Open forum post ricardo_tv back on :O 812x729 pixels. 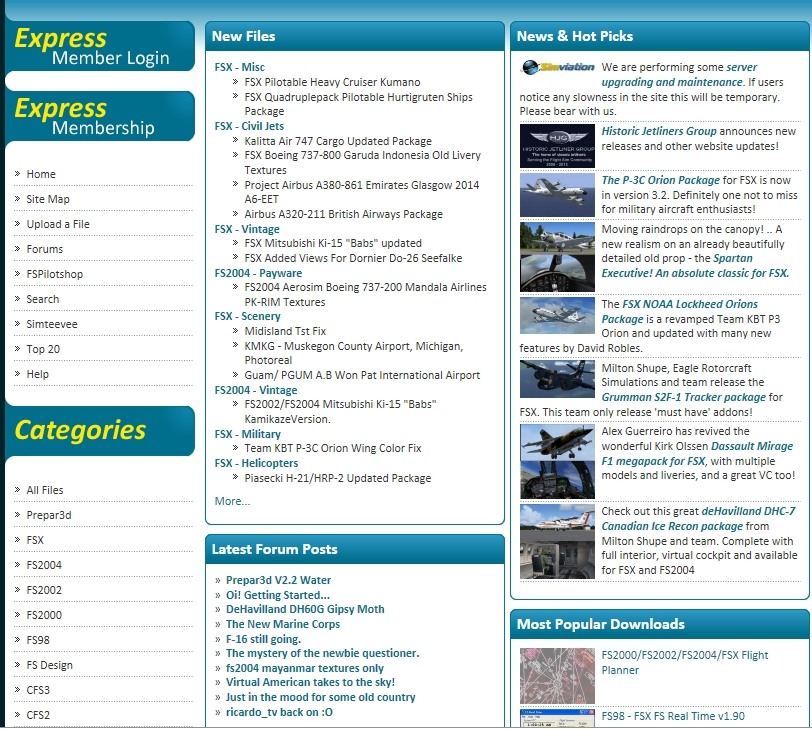tap(279, 712)
